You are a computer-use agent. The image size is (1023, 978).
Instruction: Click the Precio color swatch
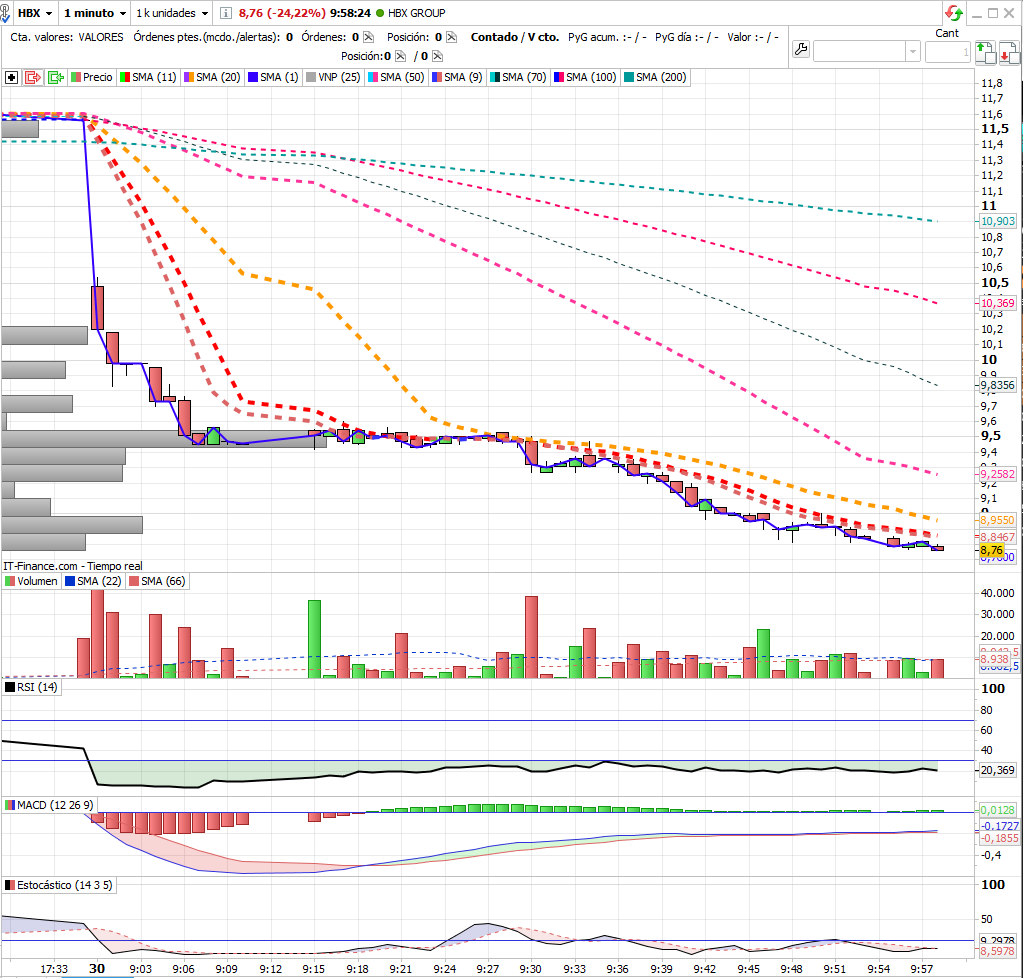(76, 77)
